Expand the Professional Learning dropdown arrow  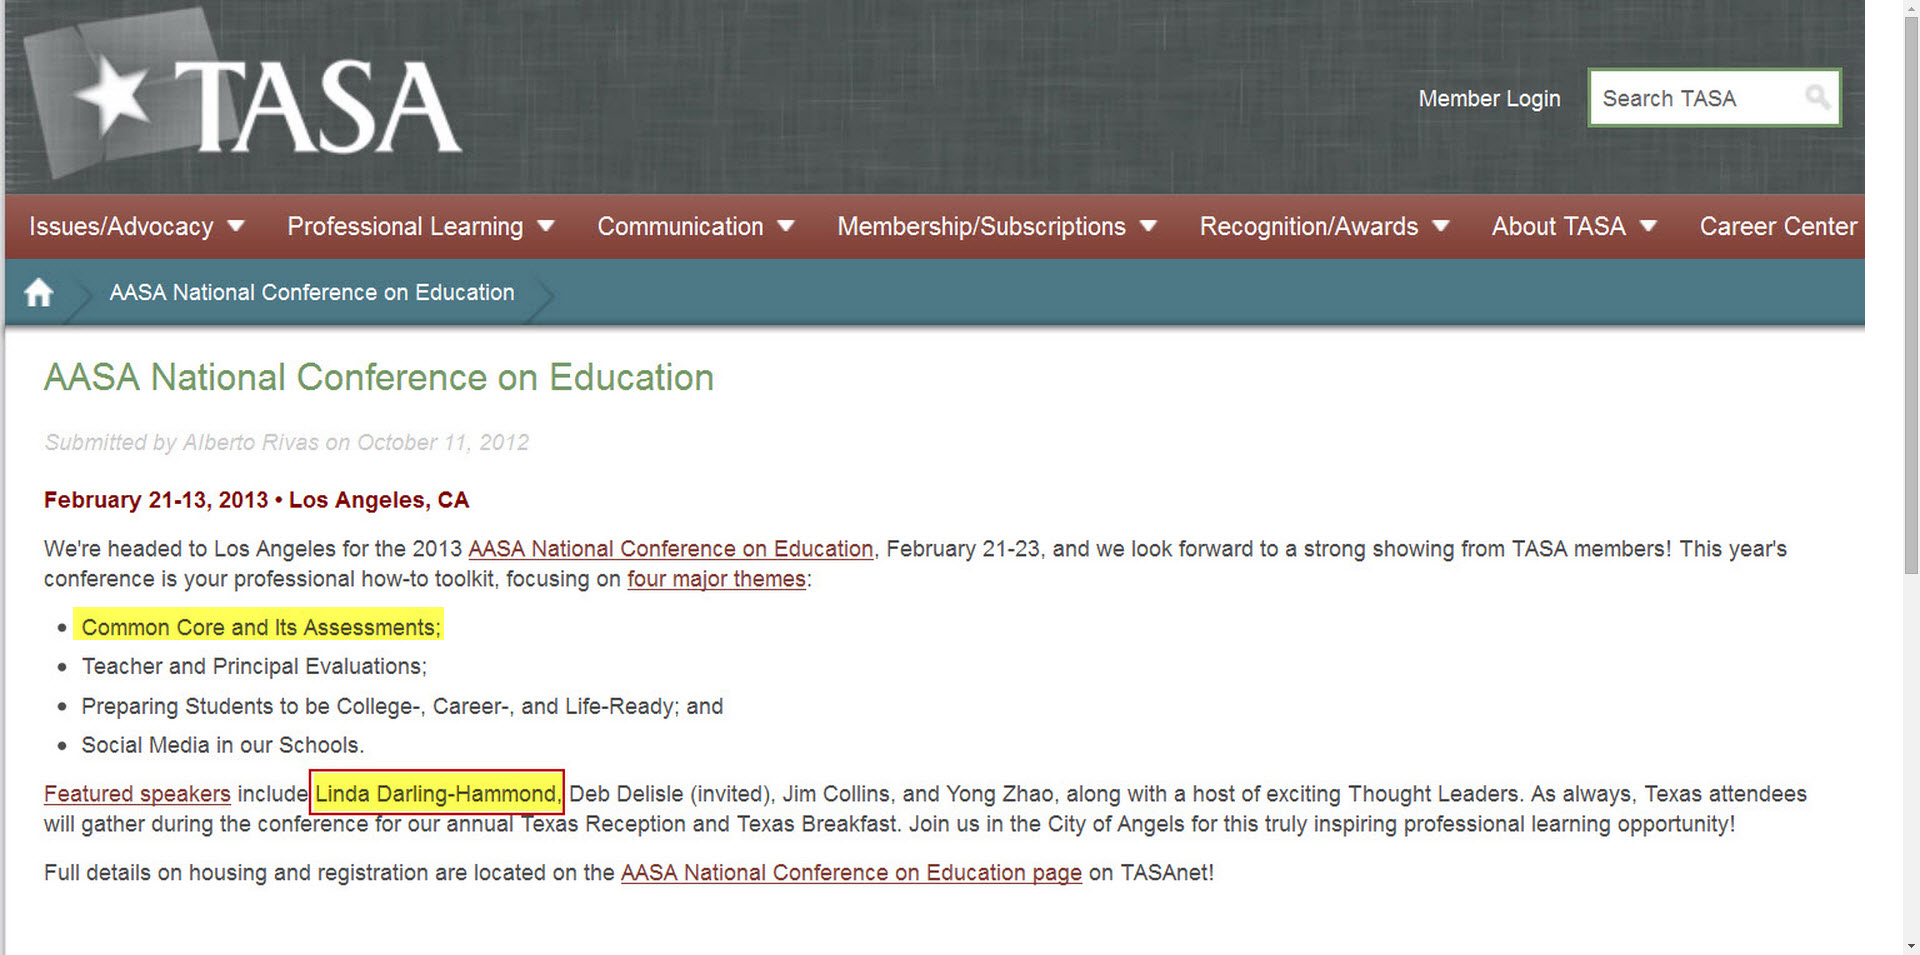tap(546, 226)
